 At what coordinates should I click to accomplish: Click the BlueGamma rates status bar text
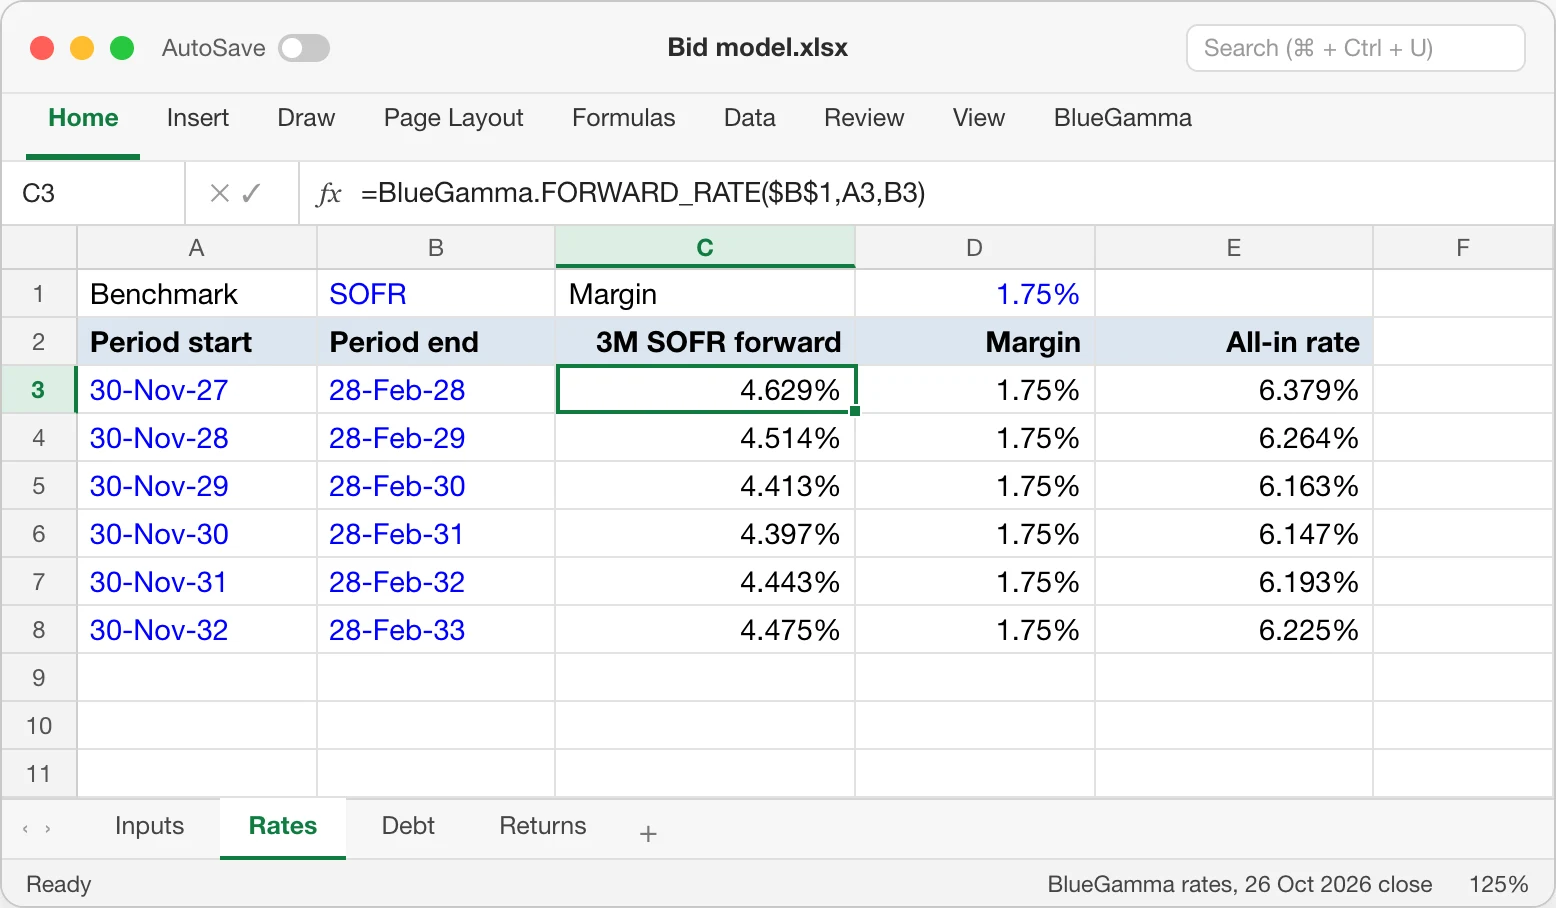1240,884
